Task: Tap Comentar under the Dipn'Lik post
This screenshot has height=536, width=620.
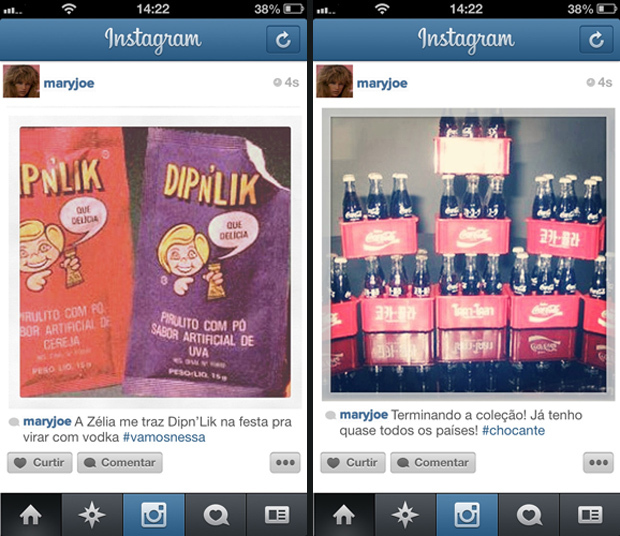Action: click(120, 462)
